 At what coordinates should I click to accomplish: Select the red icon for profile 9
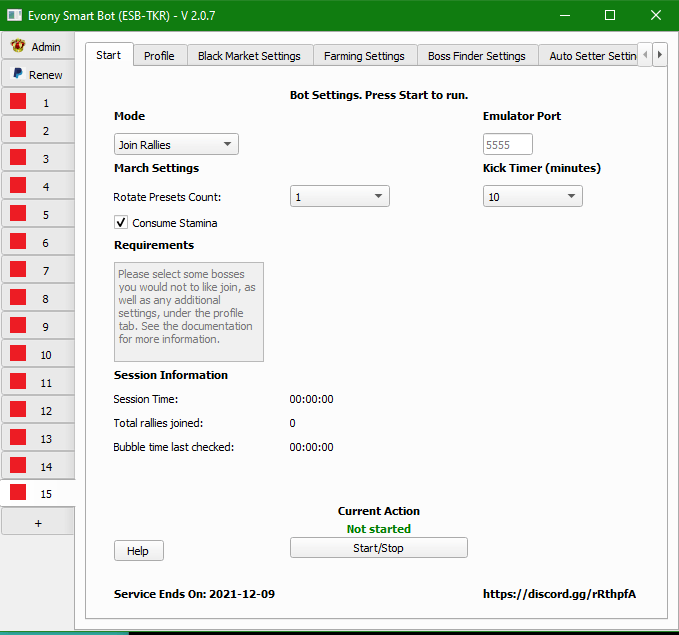click(18, 326)
